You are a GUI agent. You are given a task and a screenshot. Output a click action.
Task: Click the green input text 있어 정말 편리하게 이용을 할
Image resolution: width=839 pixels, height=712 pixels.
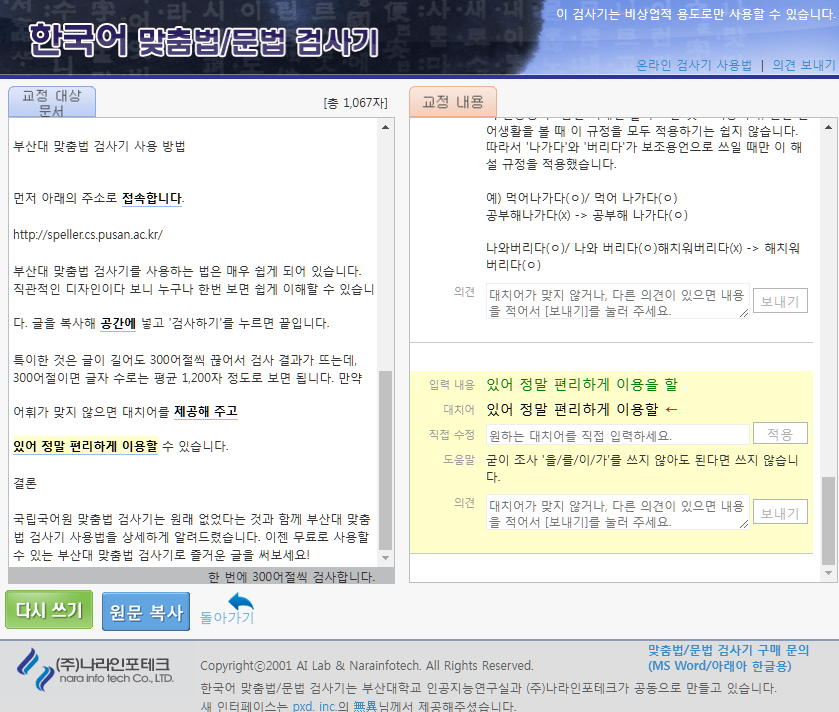[x=582, y=385]
